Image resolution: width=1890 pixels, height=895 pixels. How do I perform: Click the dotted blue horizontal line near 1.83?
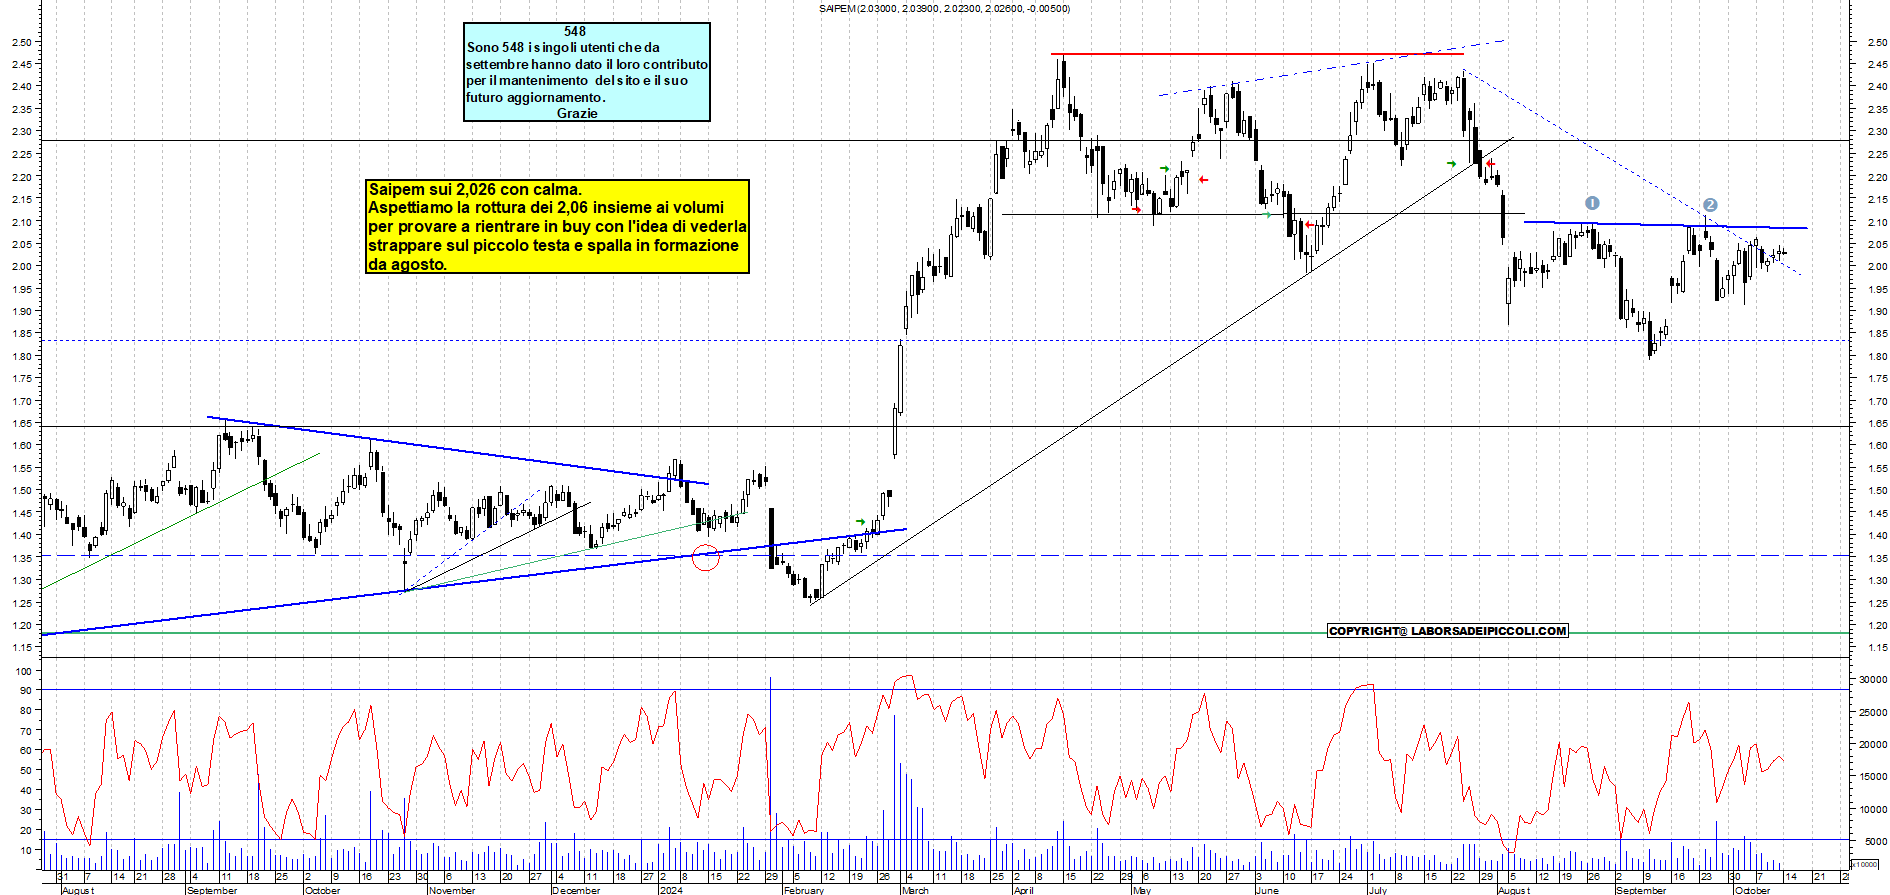point(945,341)
